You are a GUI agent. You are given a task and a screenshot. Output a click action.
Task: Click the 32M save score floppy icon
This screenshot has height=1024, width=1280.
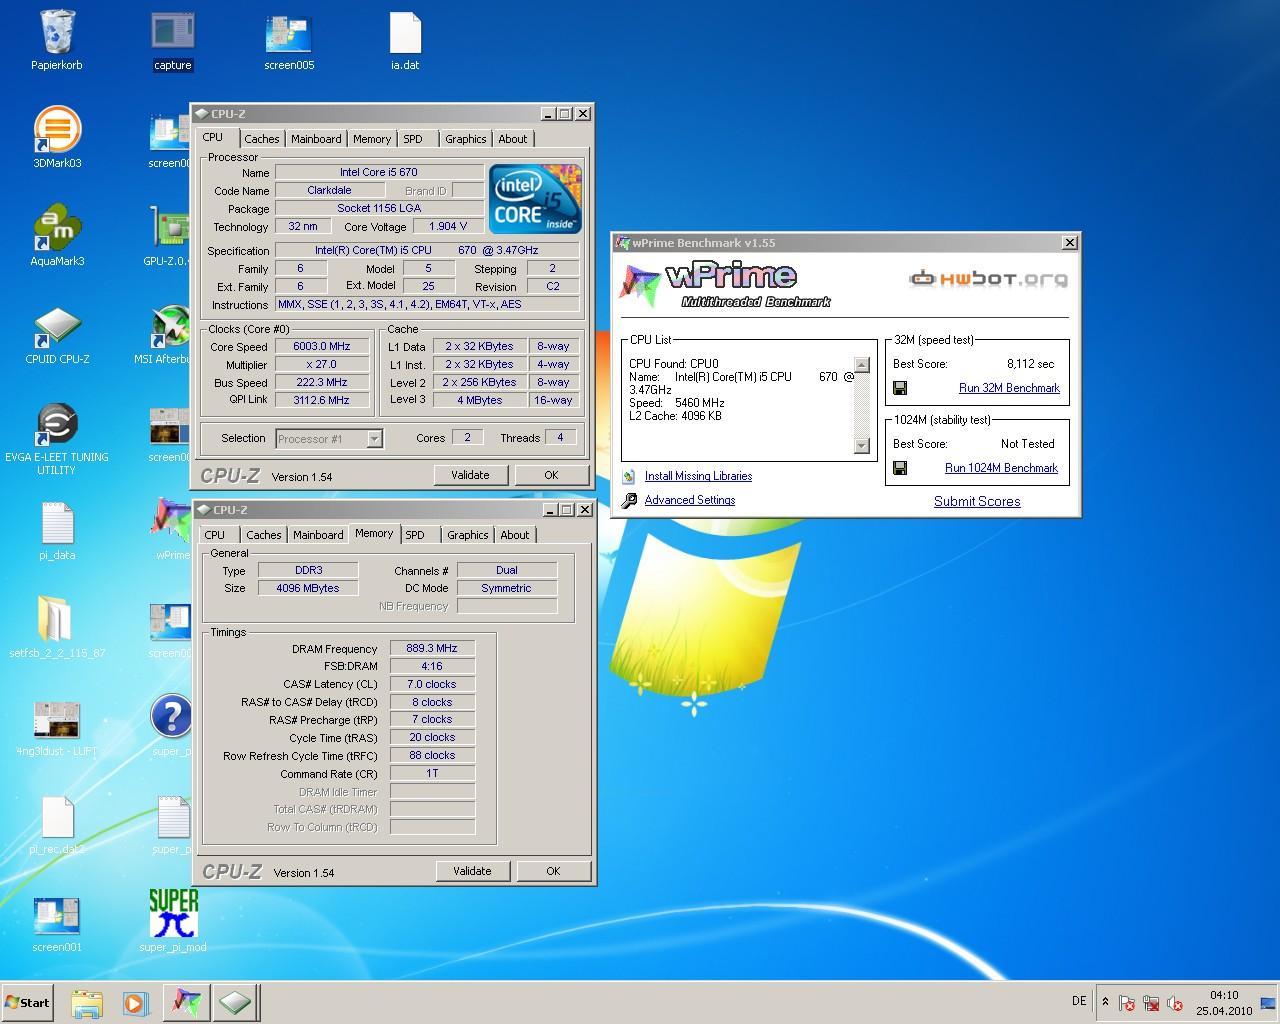tap(900, 388)
